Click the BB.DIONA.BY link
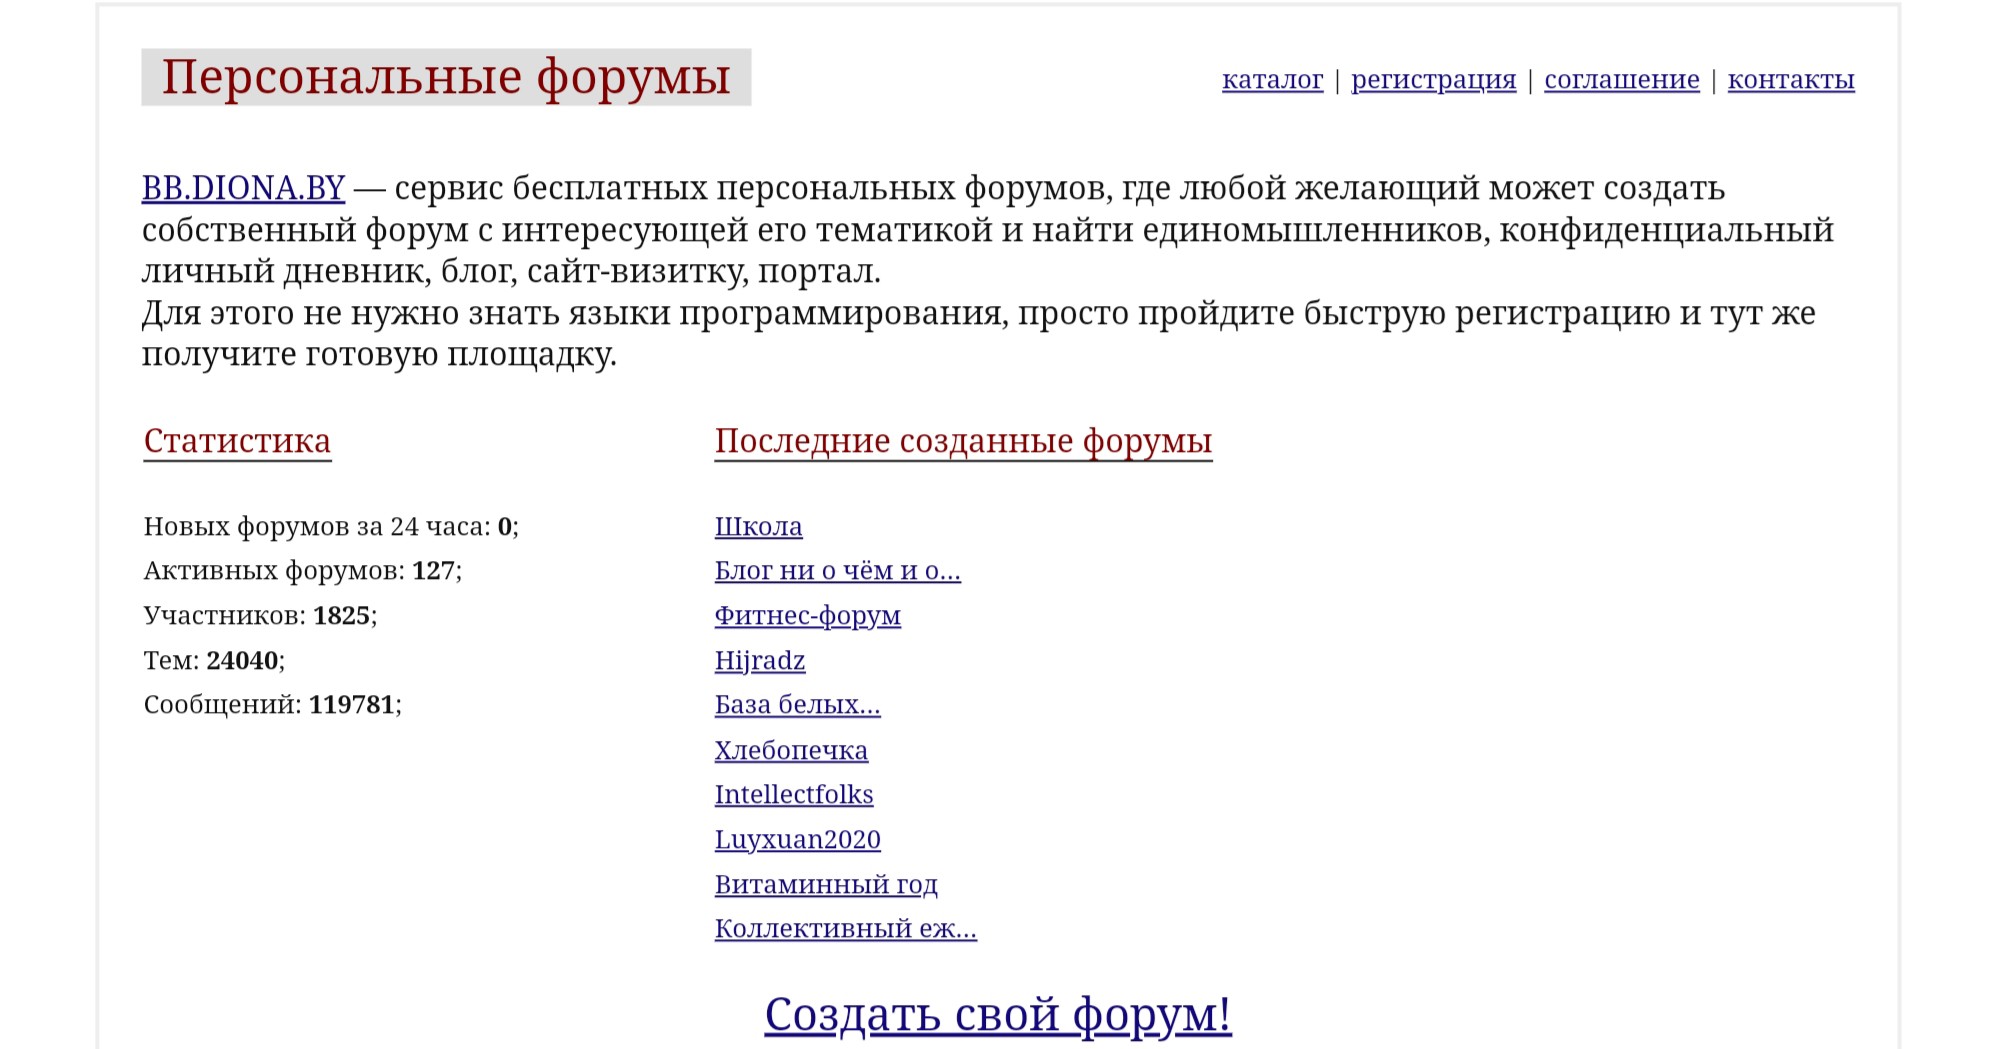The image size is (2000, 1049). [x=243, y=188]
